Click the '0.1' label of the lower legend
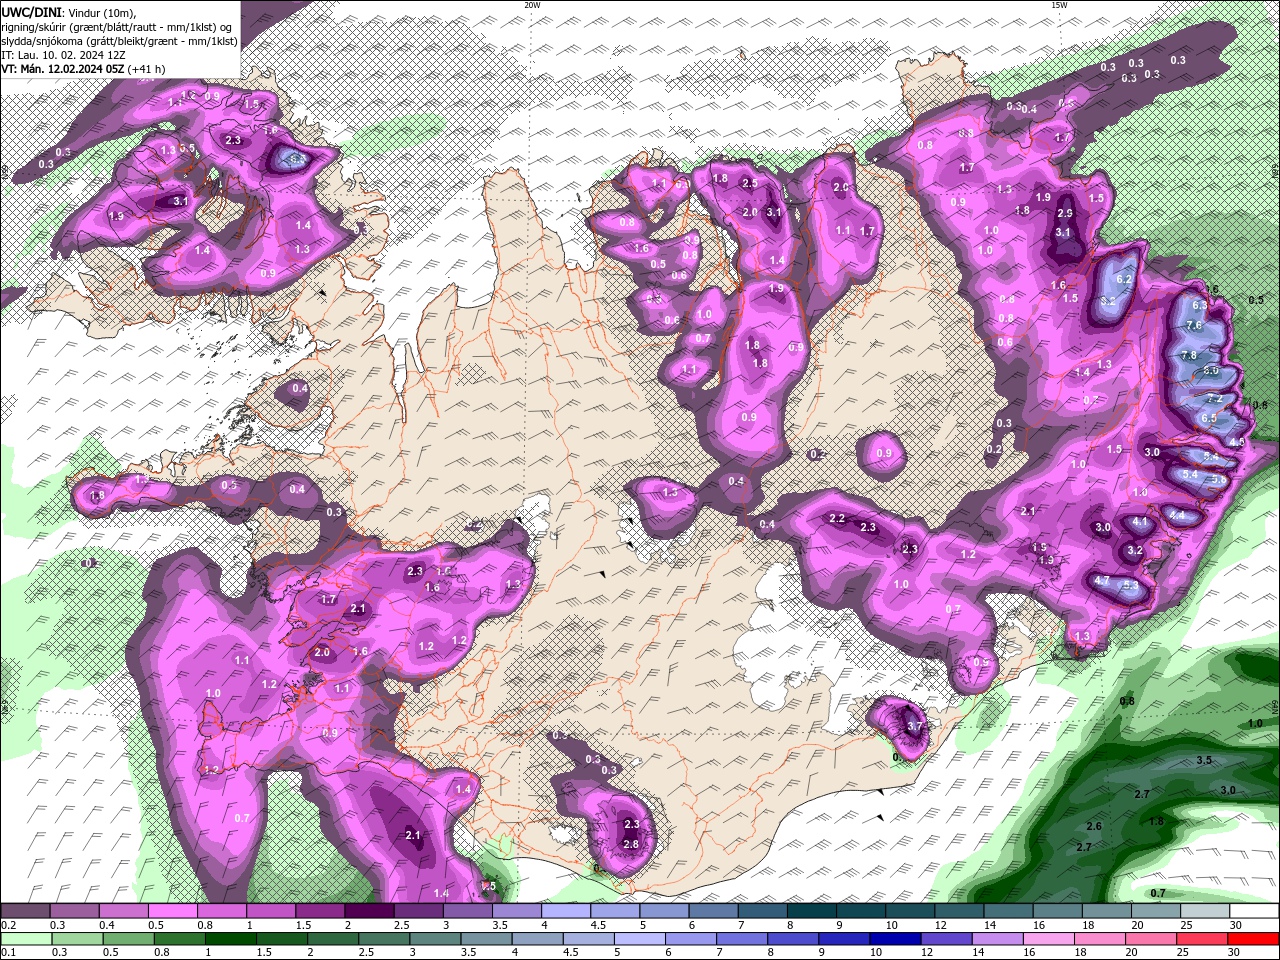The image size is (1280, 960). point(8,953)
